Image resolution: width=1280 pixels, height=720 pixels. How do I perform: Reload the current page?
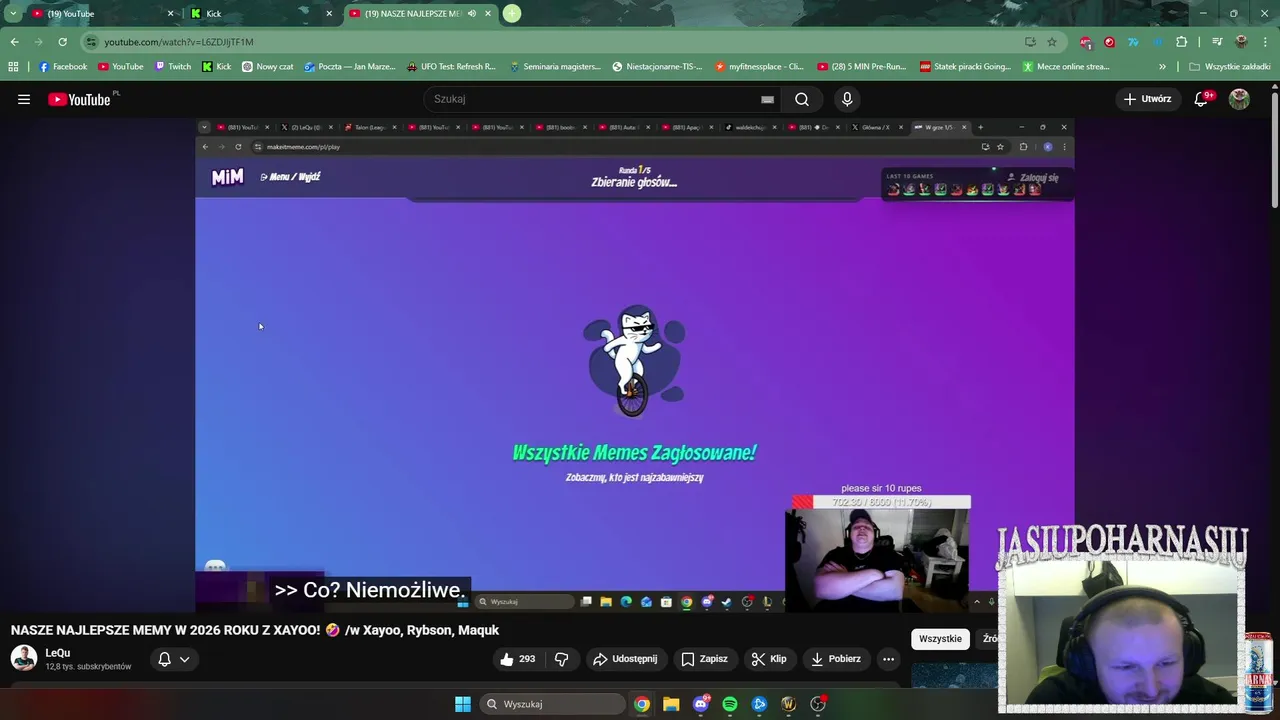[x=62, y=42]
